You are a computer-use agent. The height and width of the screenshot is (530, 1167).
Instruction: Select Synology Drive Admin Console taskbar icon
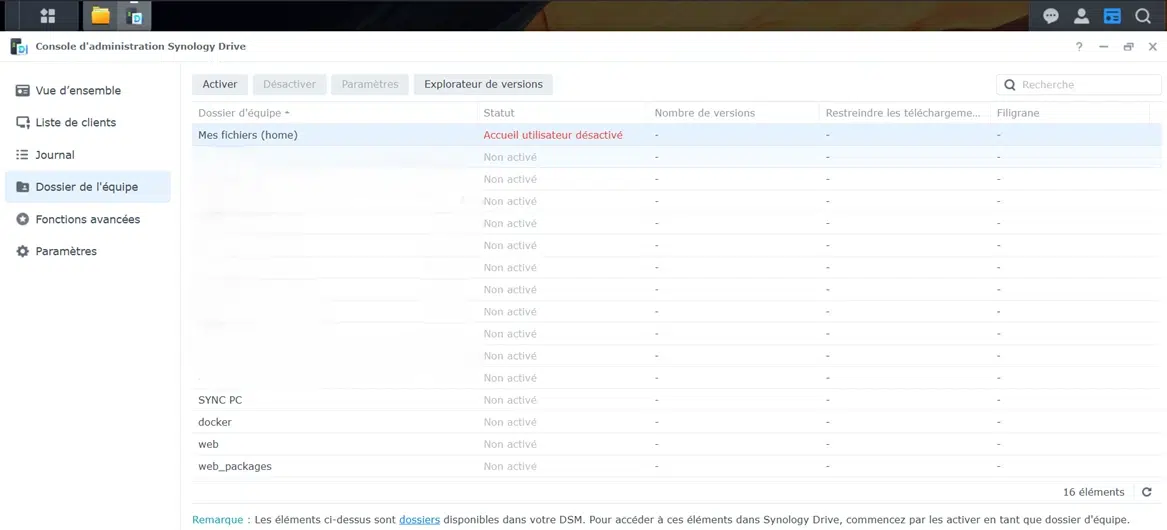[135, 16]
